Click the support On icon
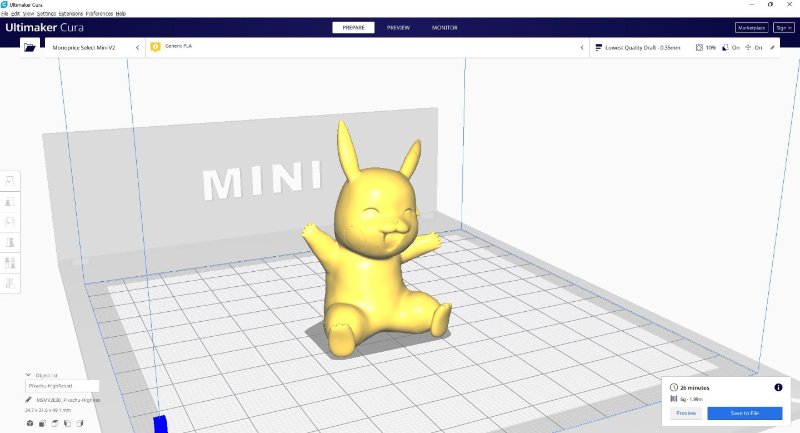This screenshot has width=800, height=433. (x=725, y=47)
